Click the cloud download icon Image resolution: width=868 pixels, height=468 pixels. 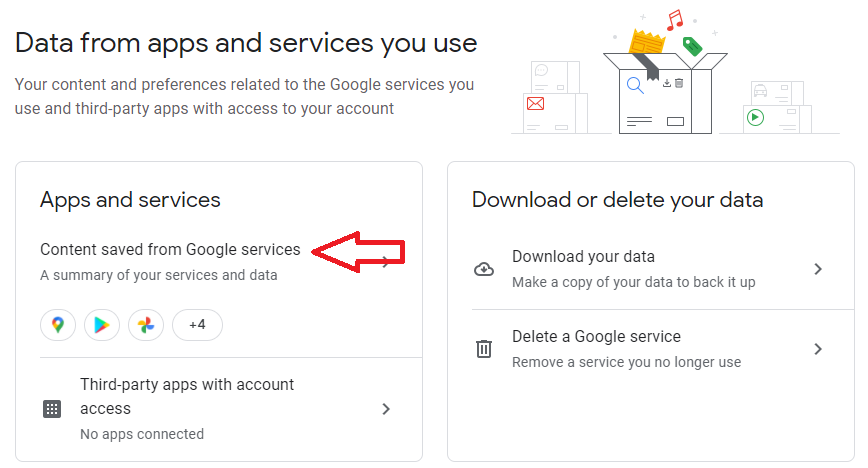(x=484, y=269)
